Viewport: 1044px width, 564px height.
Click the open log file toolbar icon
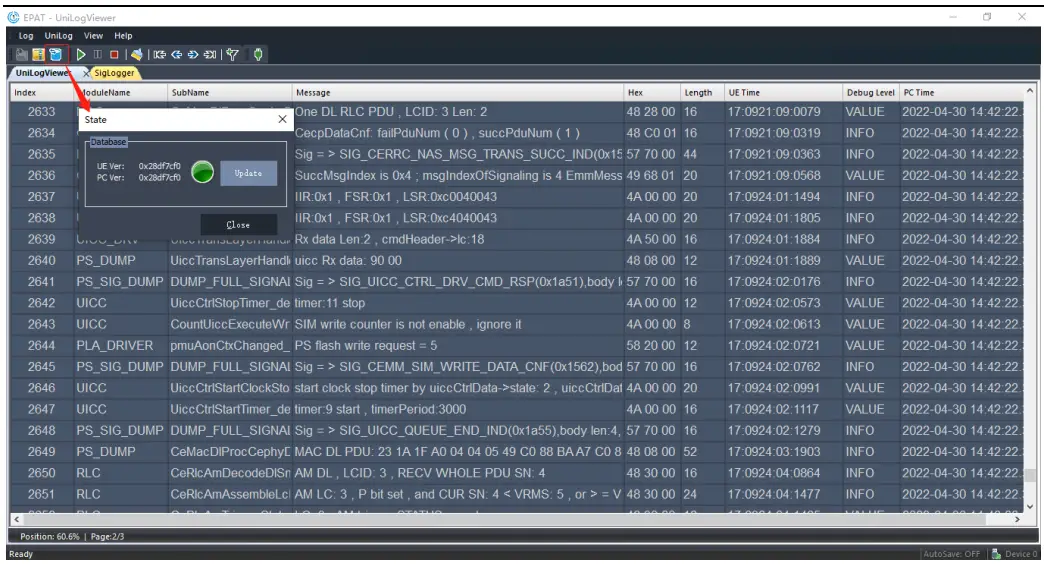(x=22, y=55)
